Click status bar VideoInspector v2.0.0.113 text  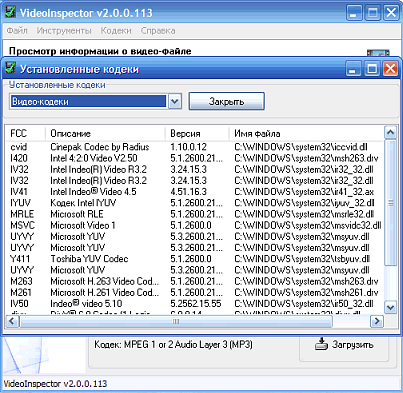(55, 384)
